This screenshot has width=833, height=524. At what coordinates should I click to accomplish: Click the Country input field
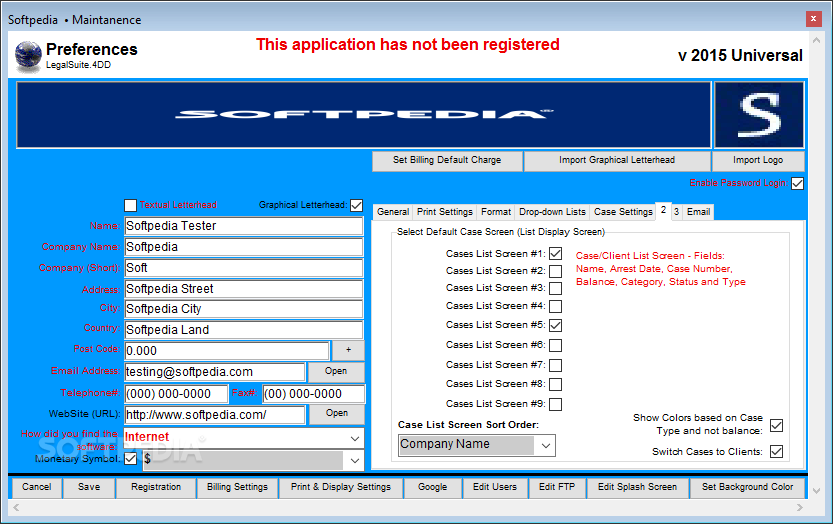point(244,330)
